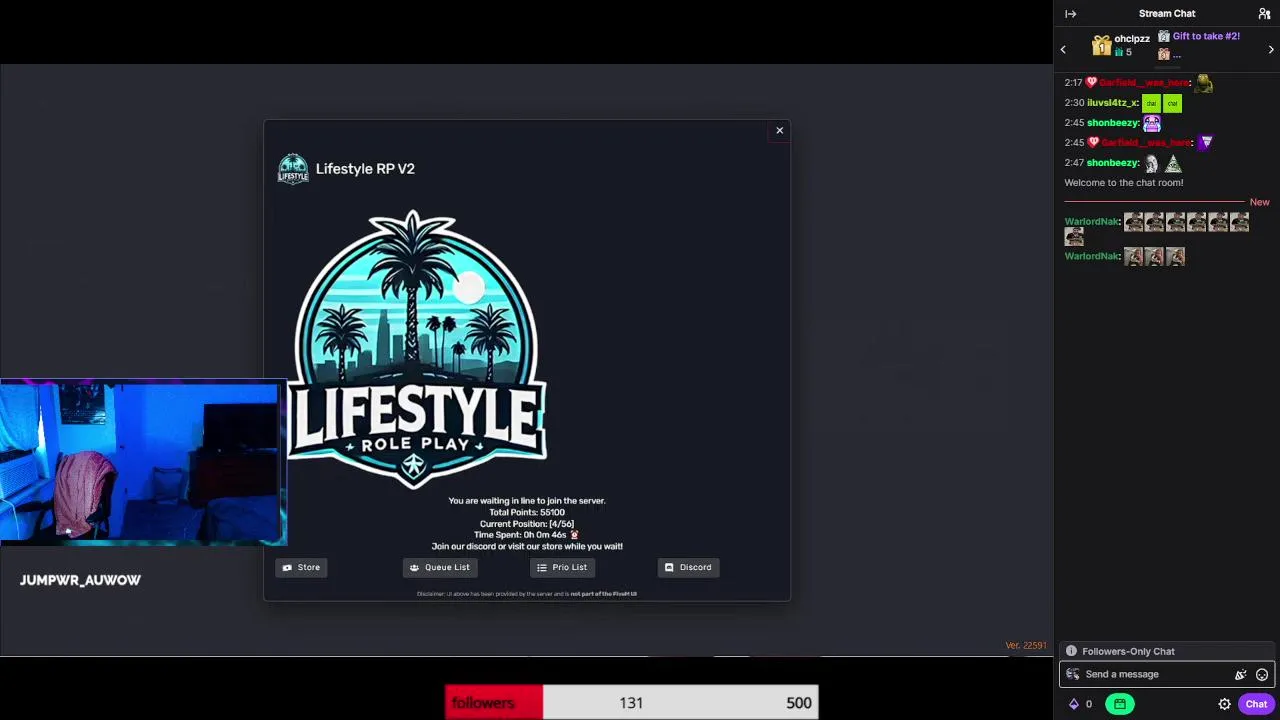Click the 'Ver. 22591' version text
Viewport: 1280px width, 720px height.
pyautogui.click(x=1026, y=646)
